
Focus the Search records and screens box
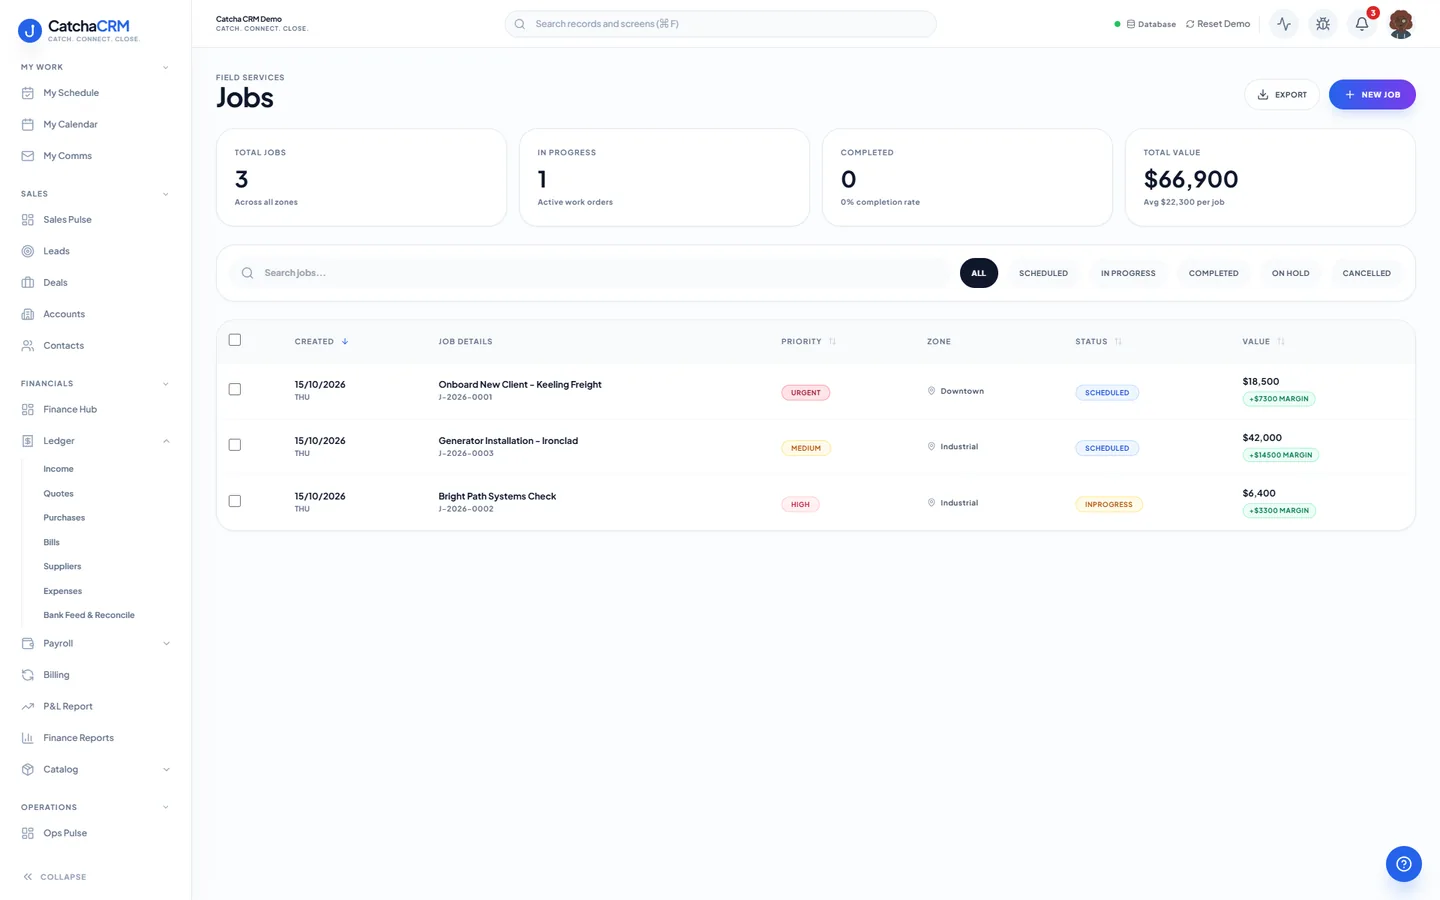tap(720, 24)
